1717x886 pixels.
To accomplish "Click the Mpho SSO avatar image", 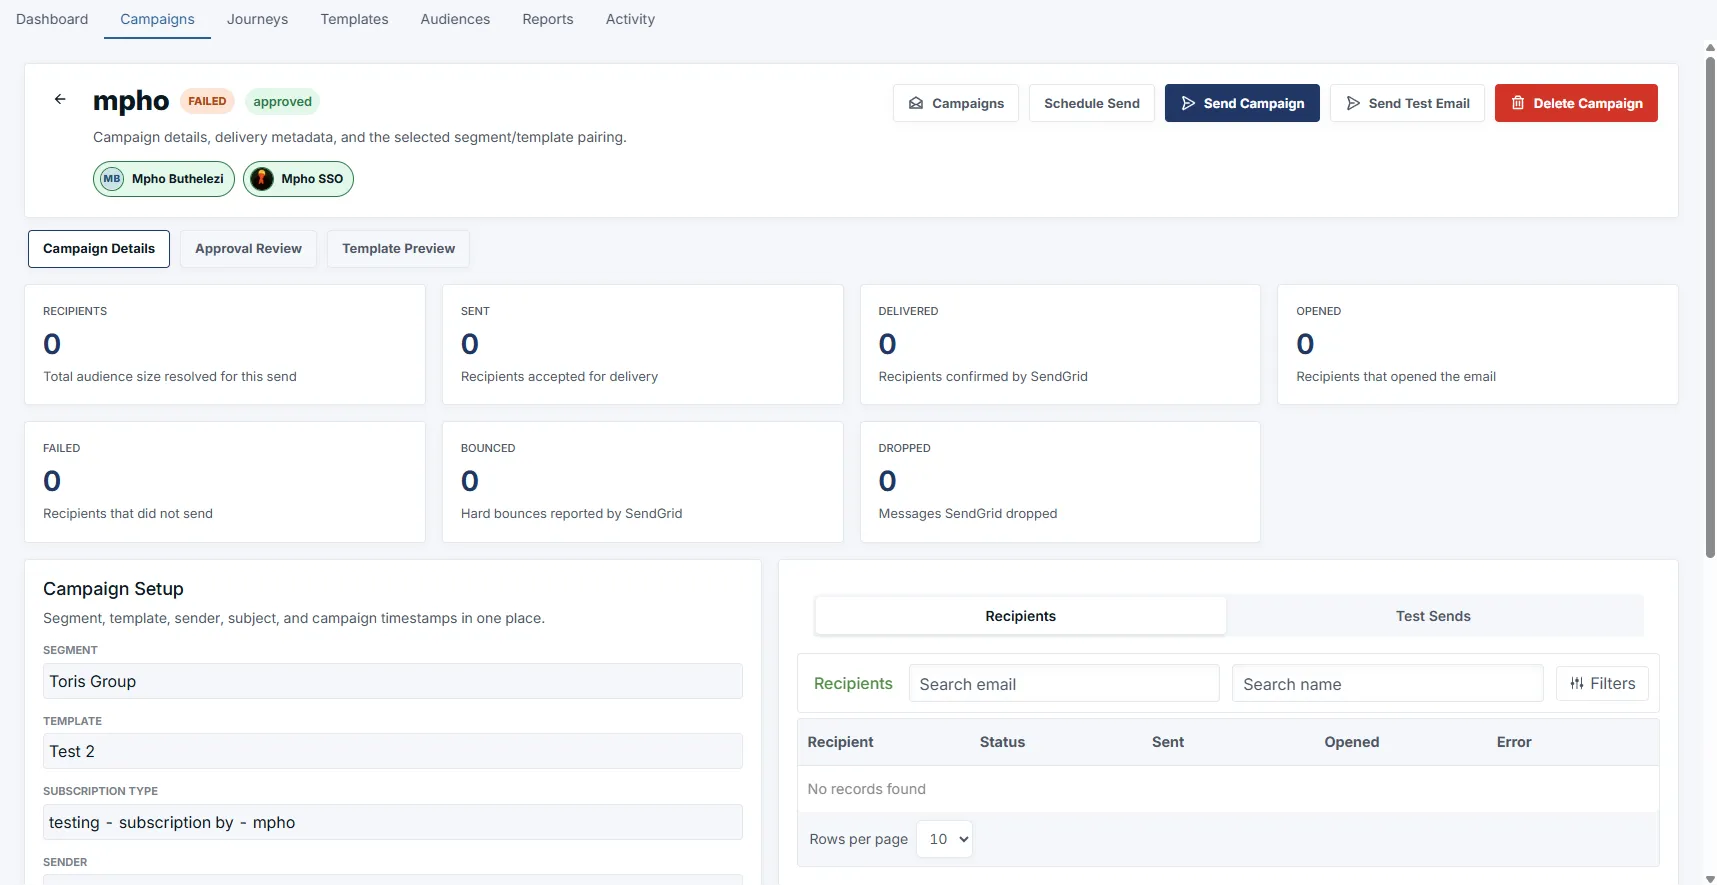I will [262, 179].
